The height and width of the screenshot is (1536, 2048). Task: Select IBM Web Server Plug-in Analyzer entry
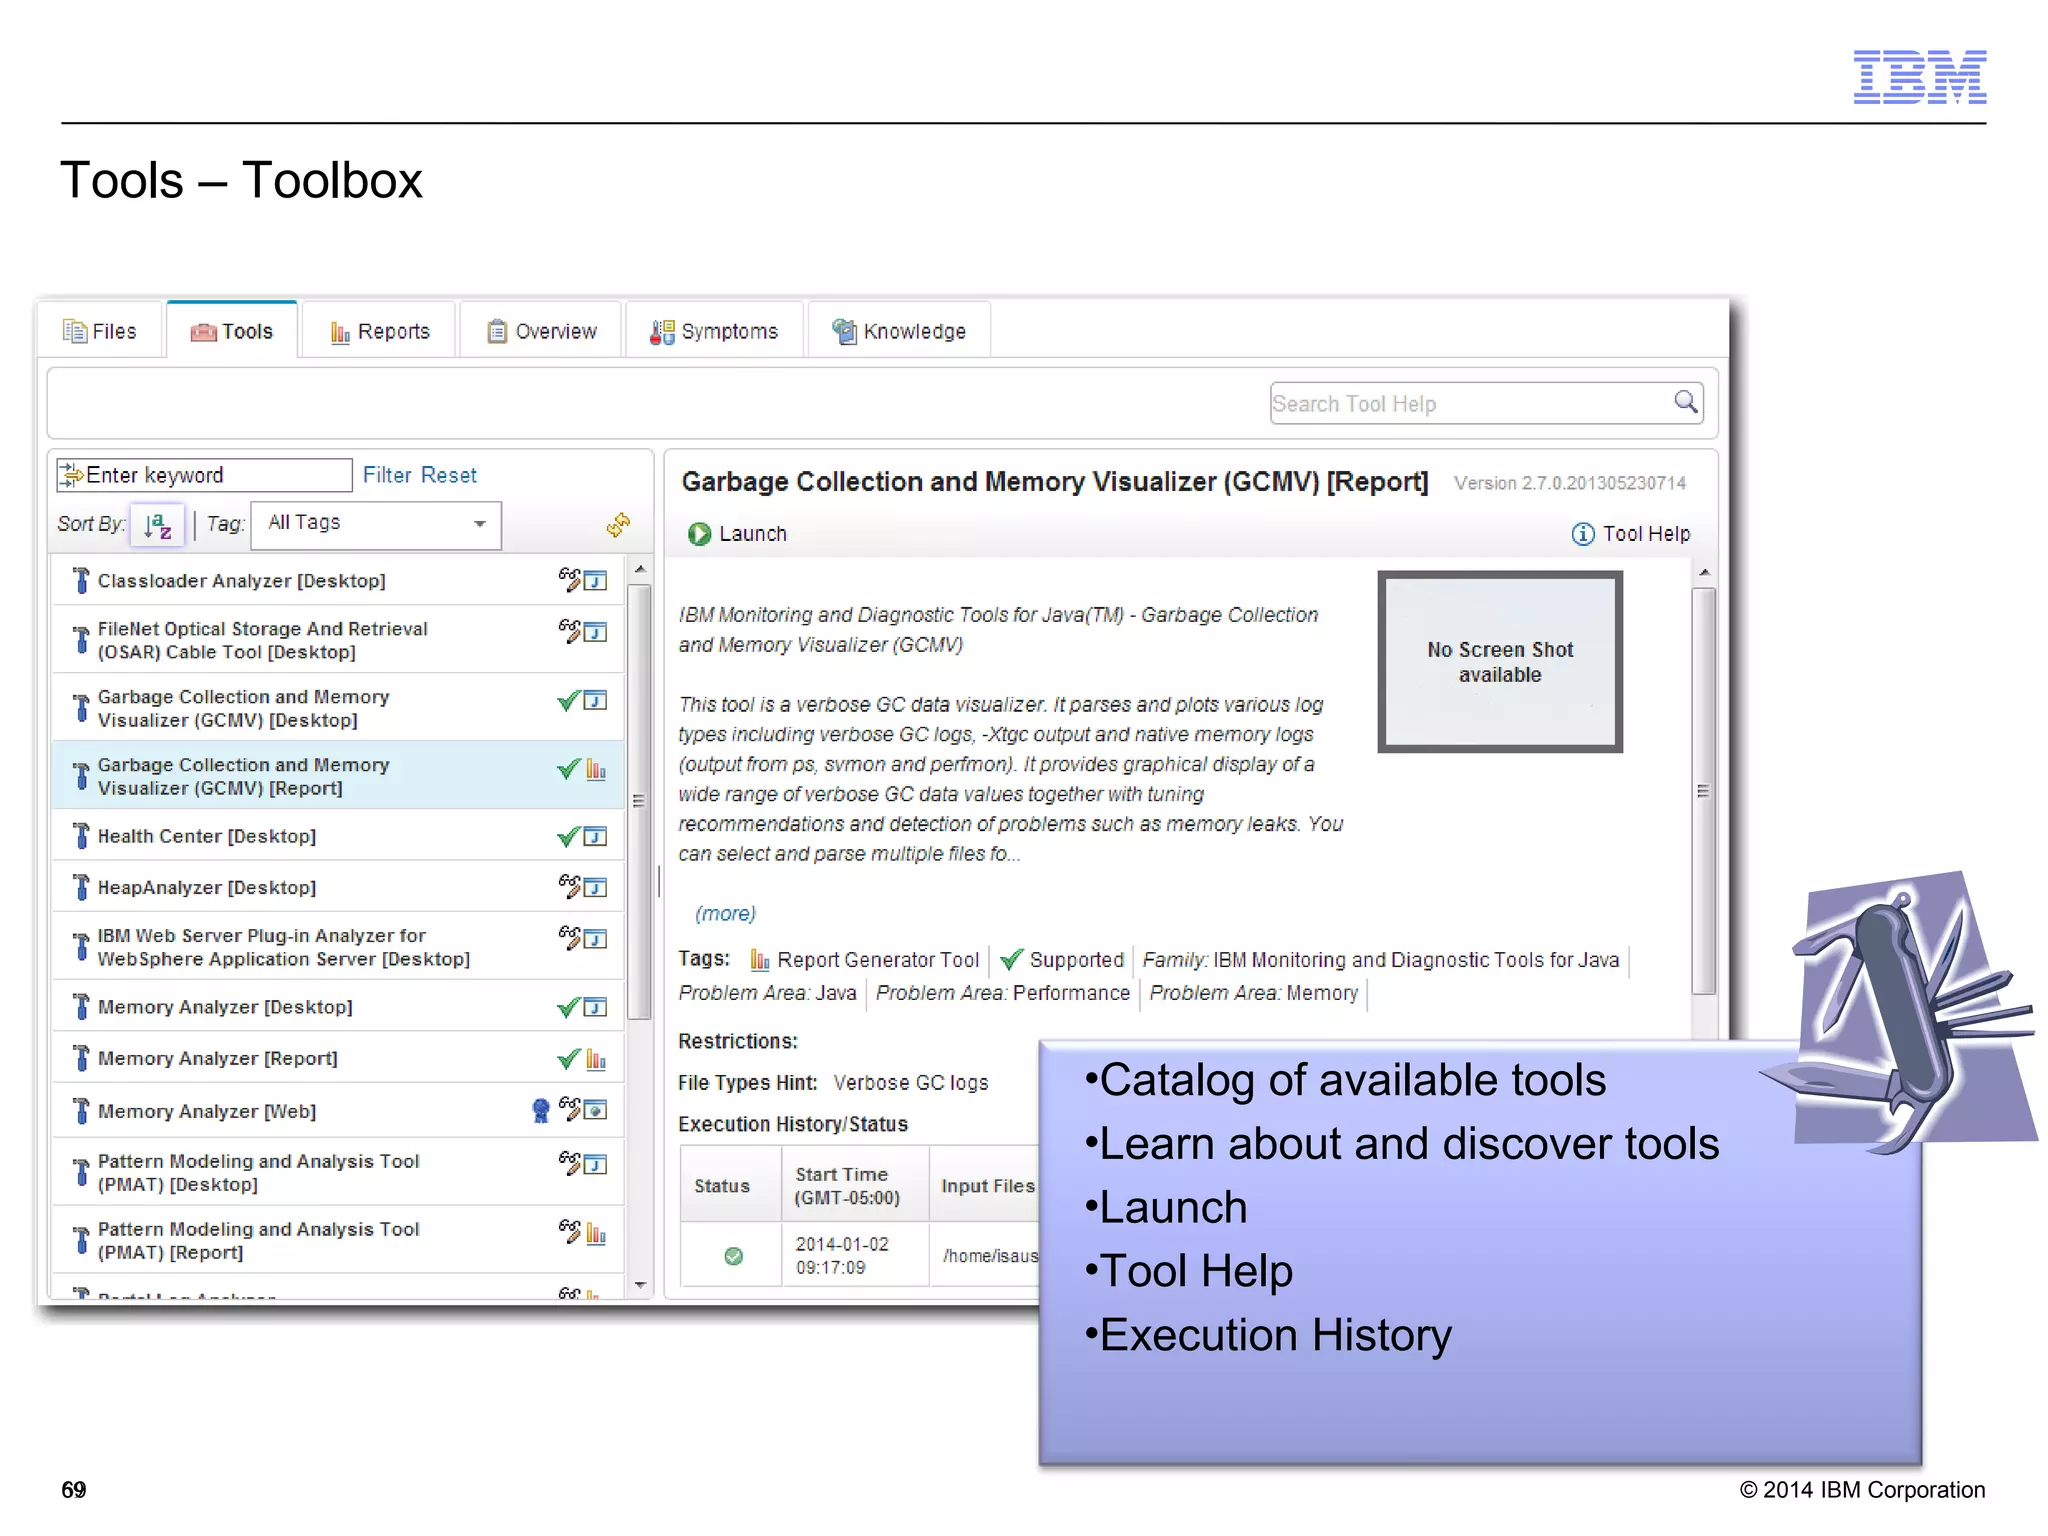click(x=338, y=947)
